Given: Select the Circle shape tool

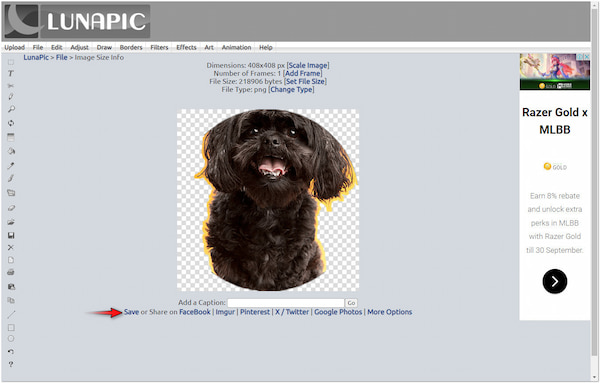Looking at the screenshot, I should point(11,339).
